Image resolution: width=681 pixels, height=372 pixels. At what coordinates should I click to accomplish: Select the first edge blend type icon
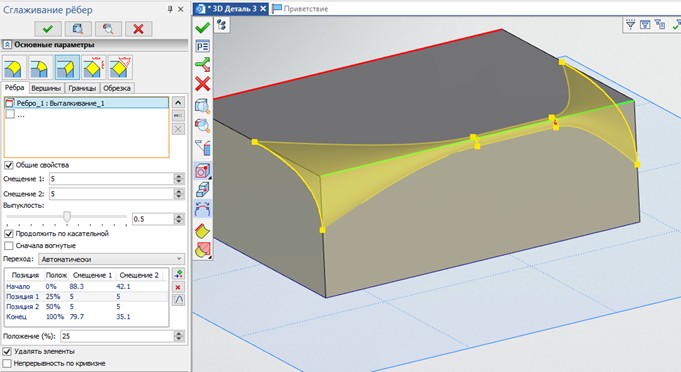click(14, 68)
